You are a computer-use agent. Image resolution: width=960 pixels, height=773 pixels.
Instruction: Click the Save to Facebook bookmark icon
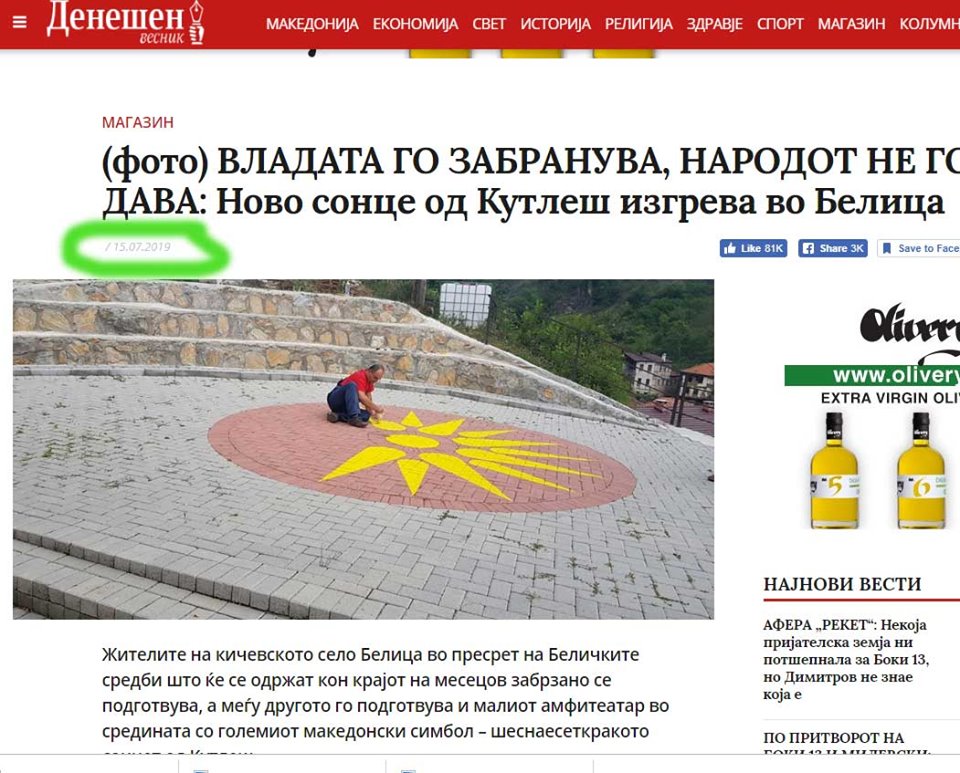click(x=886, y=248)
